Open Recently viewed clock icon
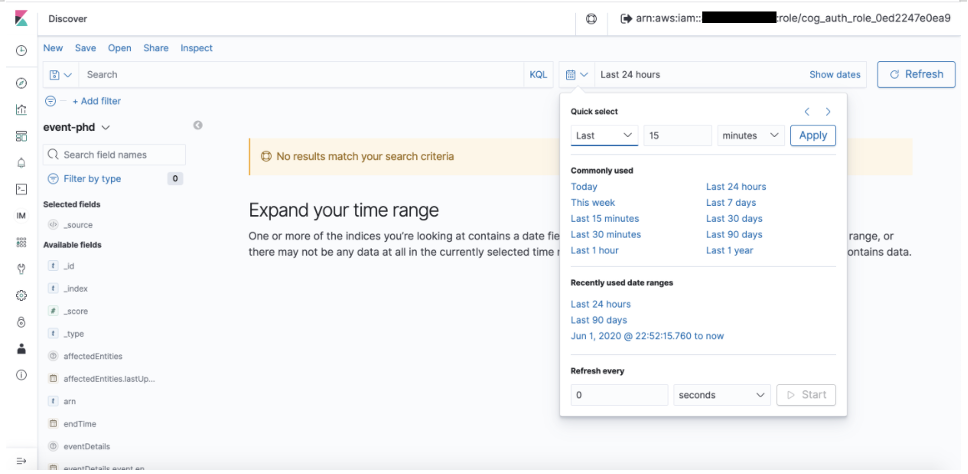Viewport: 968px width, 474px height. tap(21, 51)
